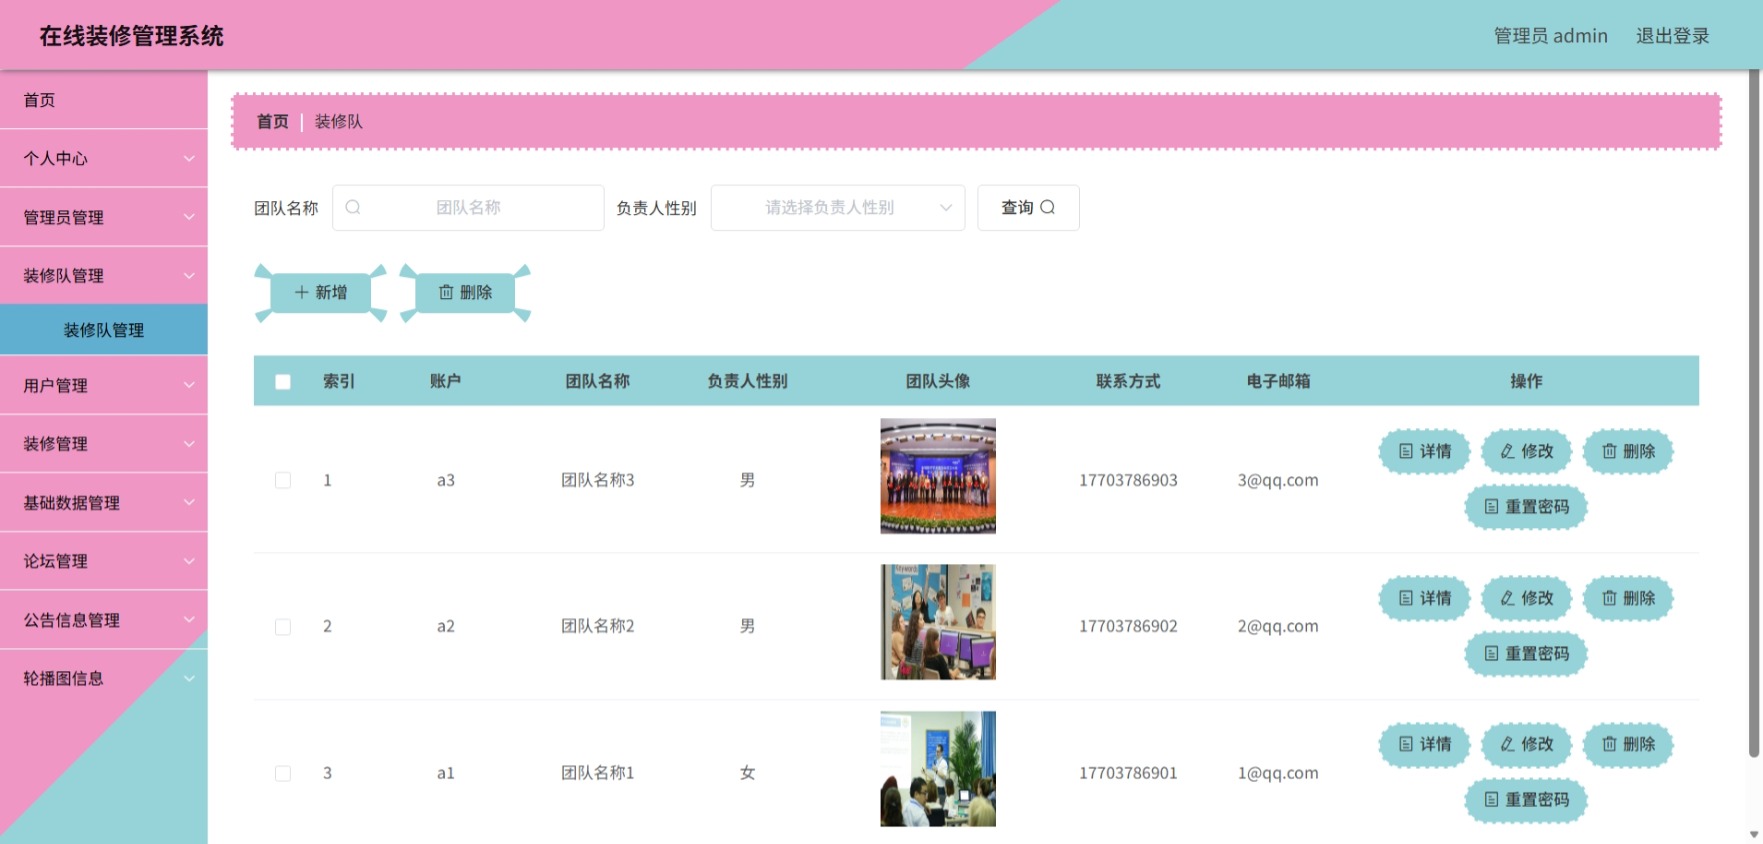
Task: Click the 修改 pencil icon for account a2
Action: click(1507, 598)
